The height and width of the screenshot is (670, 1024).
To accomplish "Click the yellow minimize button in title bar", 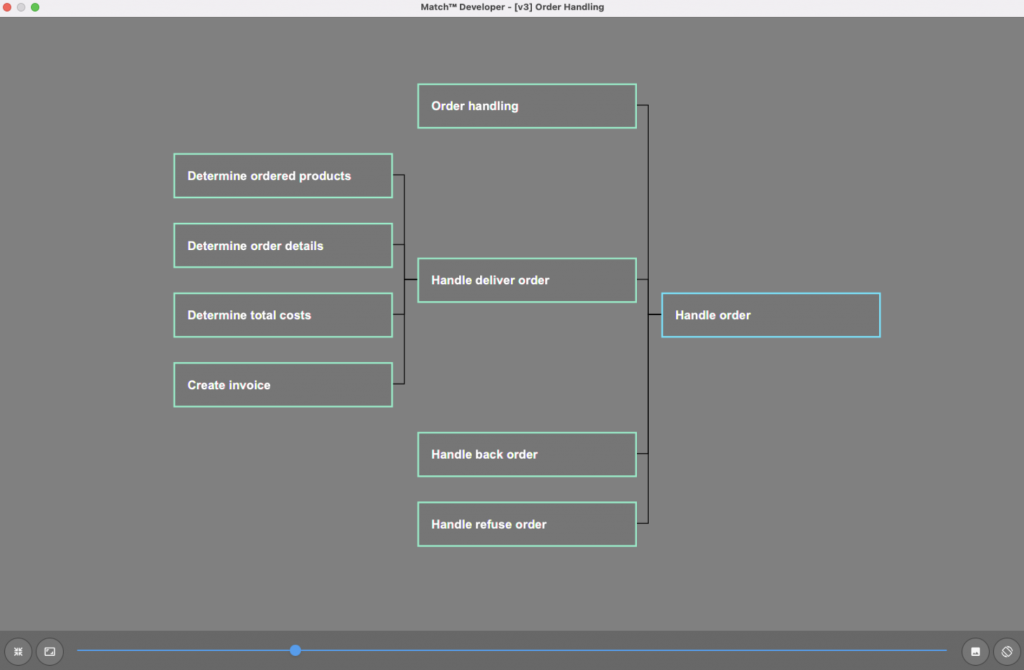I will click(x=21, y=7).
